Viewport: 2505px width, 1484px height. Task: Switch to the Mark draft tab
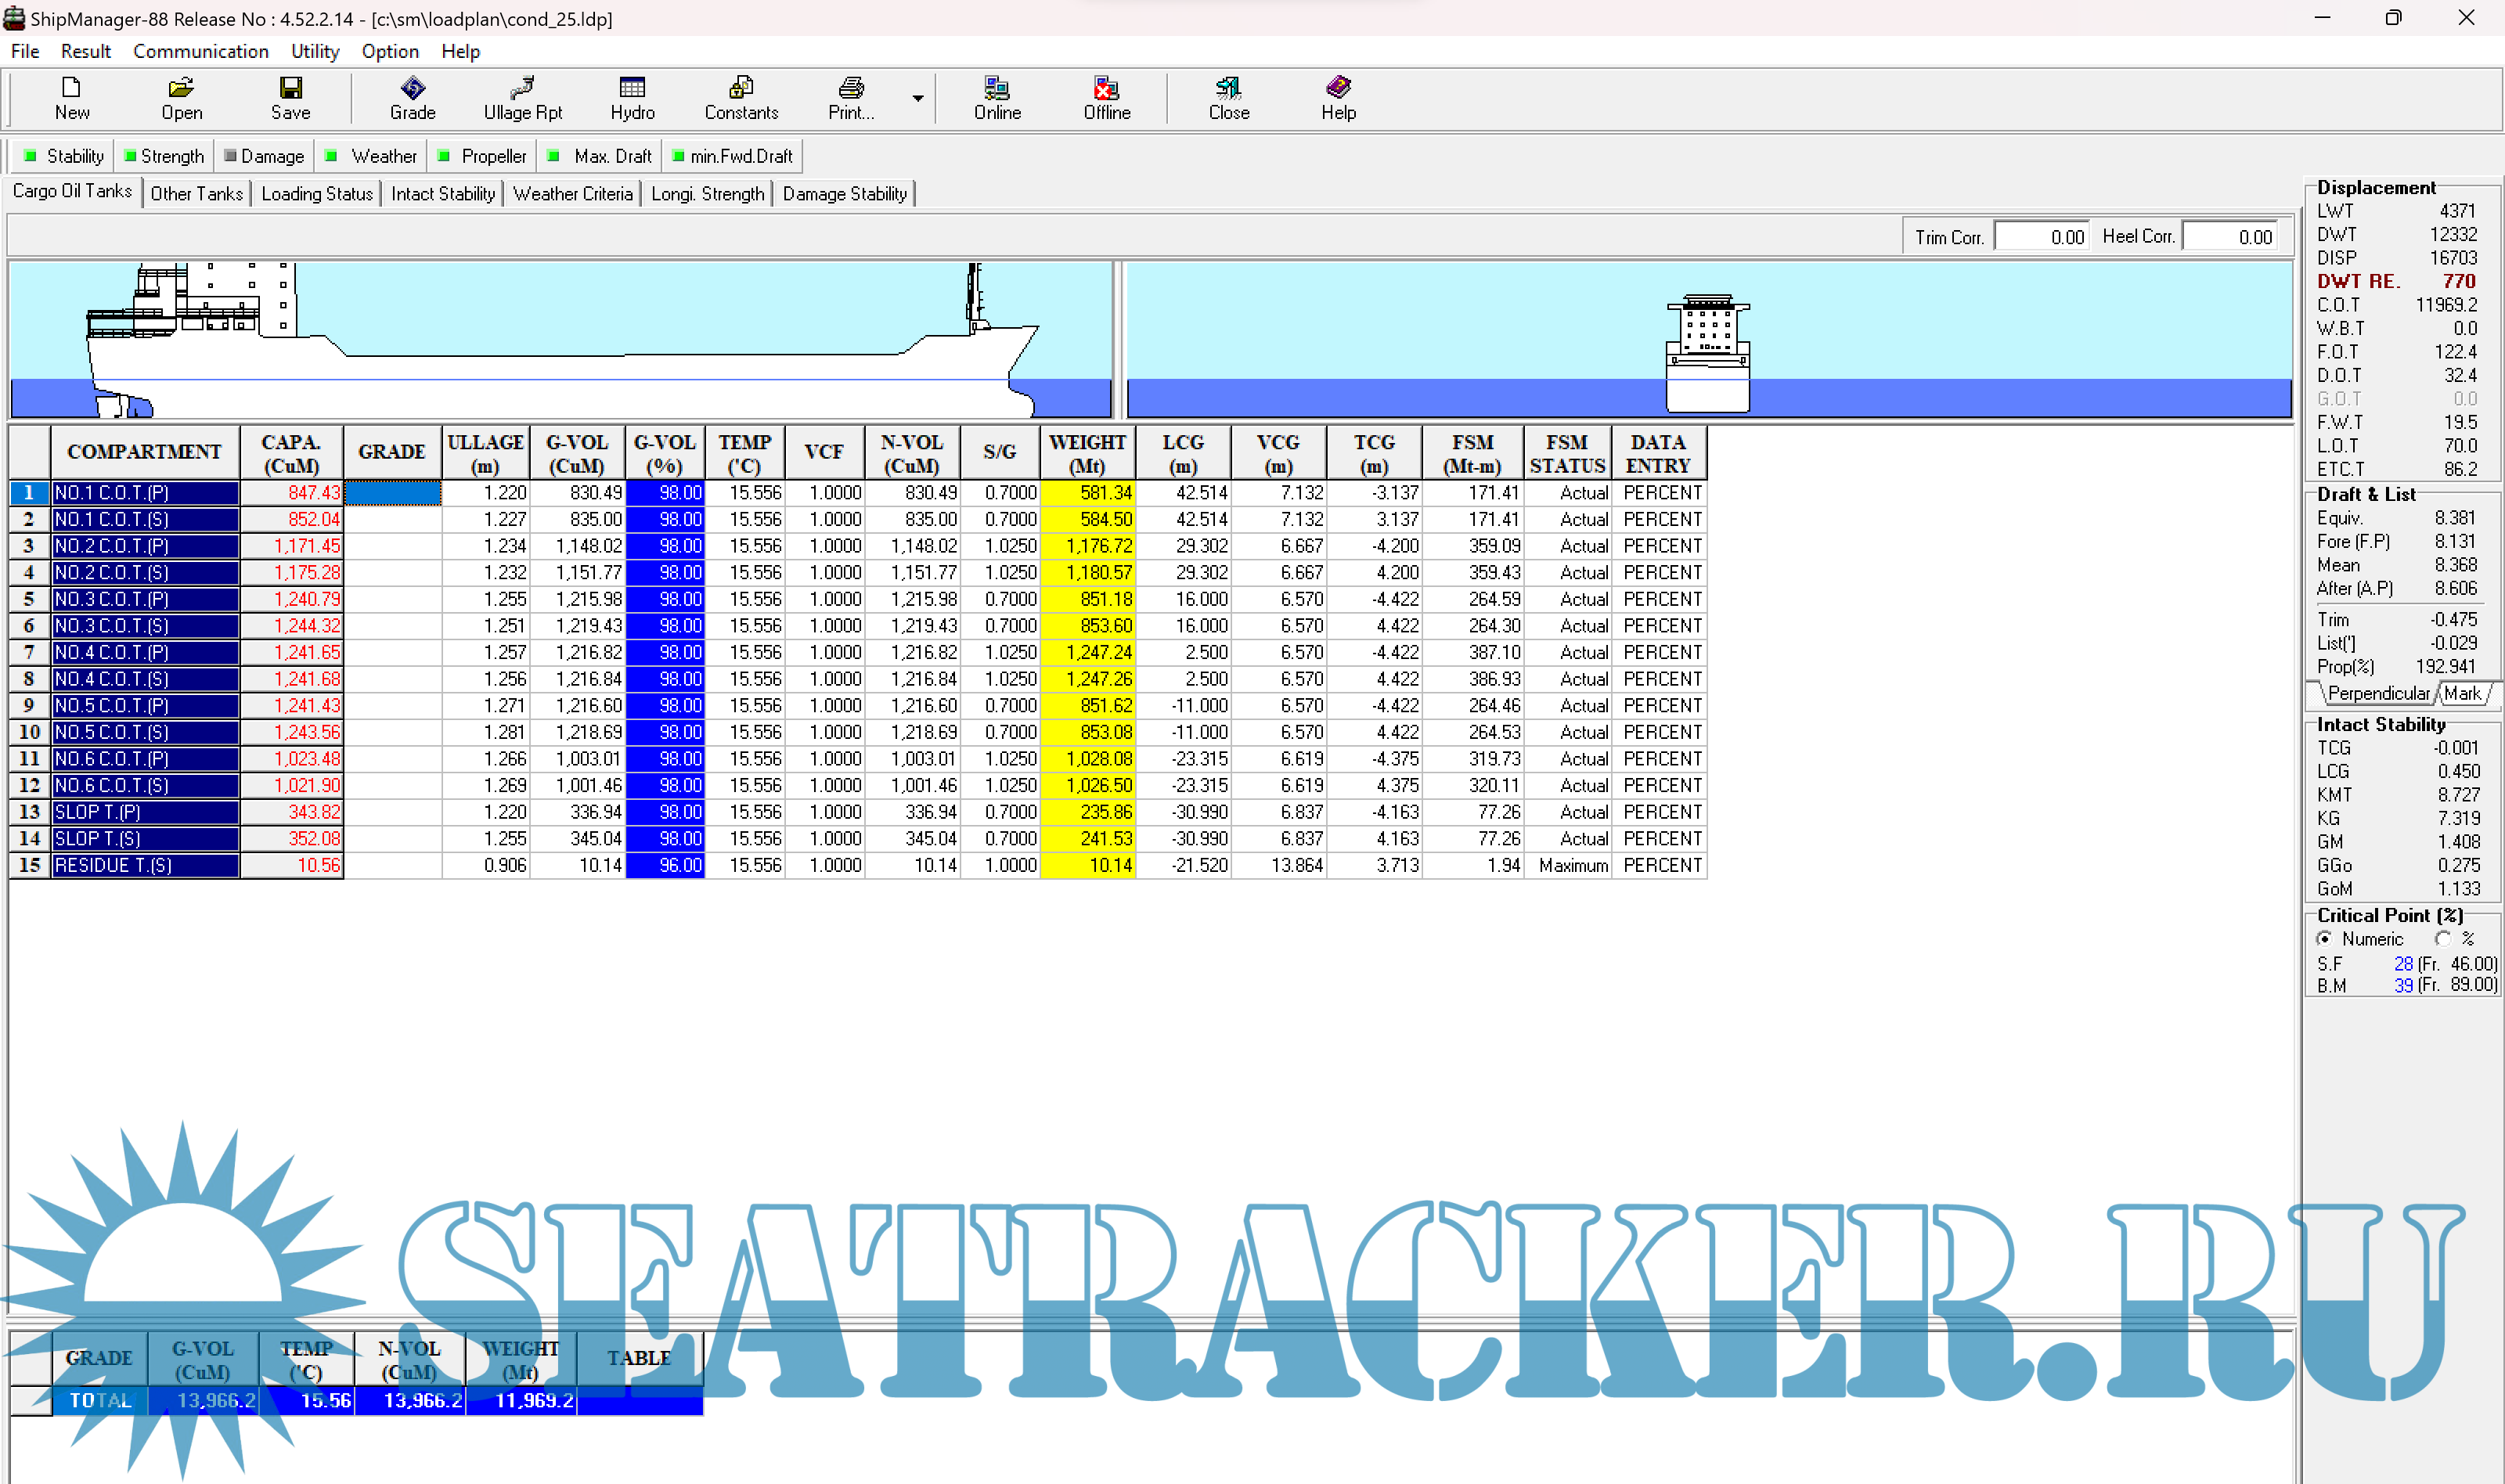[x=2461, y=693]
